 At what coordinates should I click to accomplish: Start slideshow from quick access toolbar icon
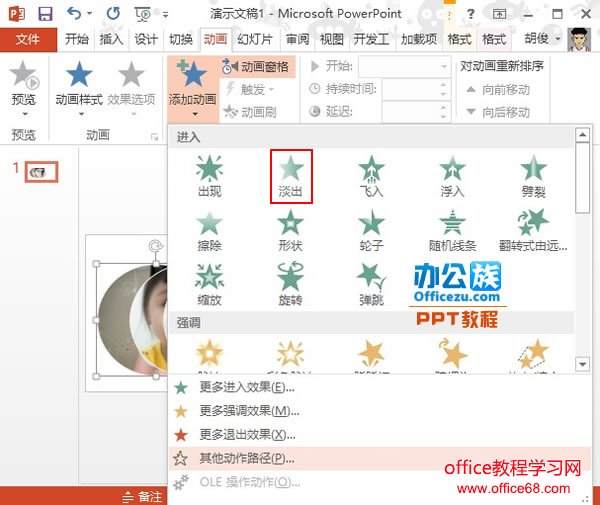pyautogui.click(x=142, y=15)
